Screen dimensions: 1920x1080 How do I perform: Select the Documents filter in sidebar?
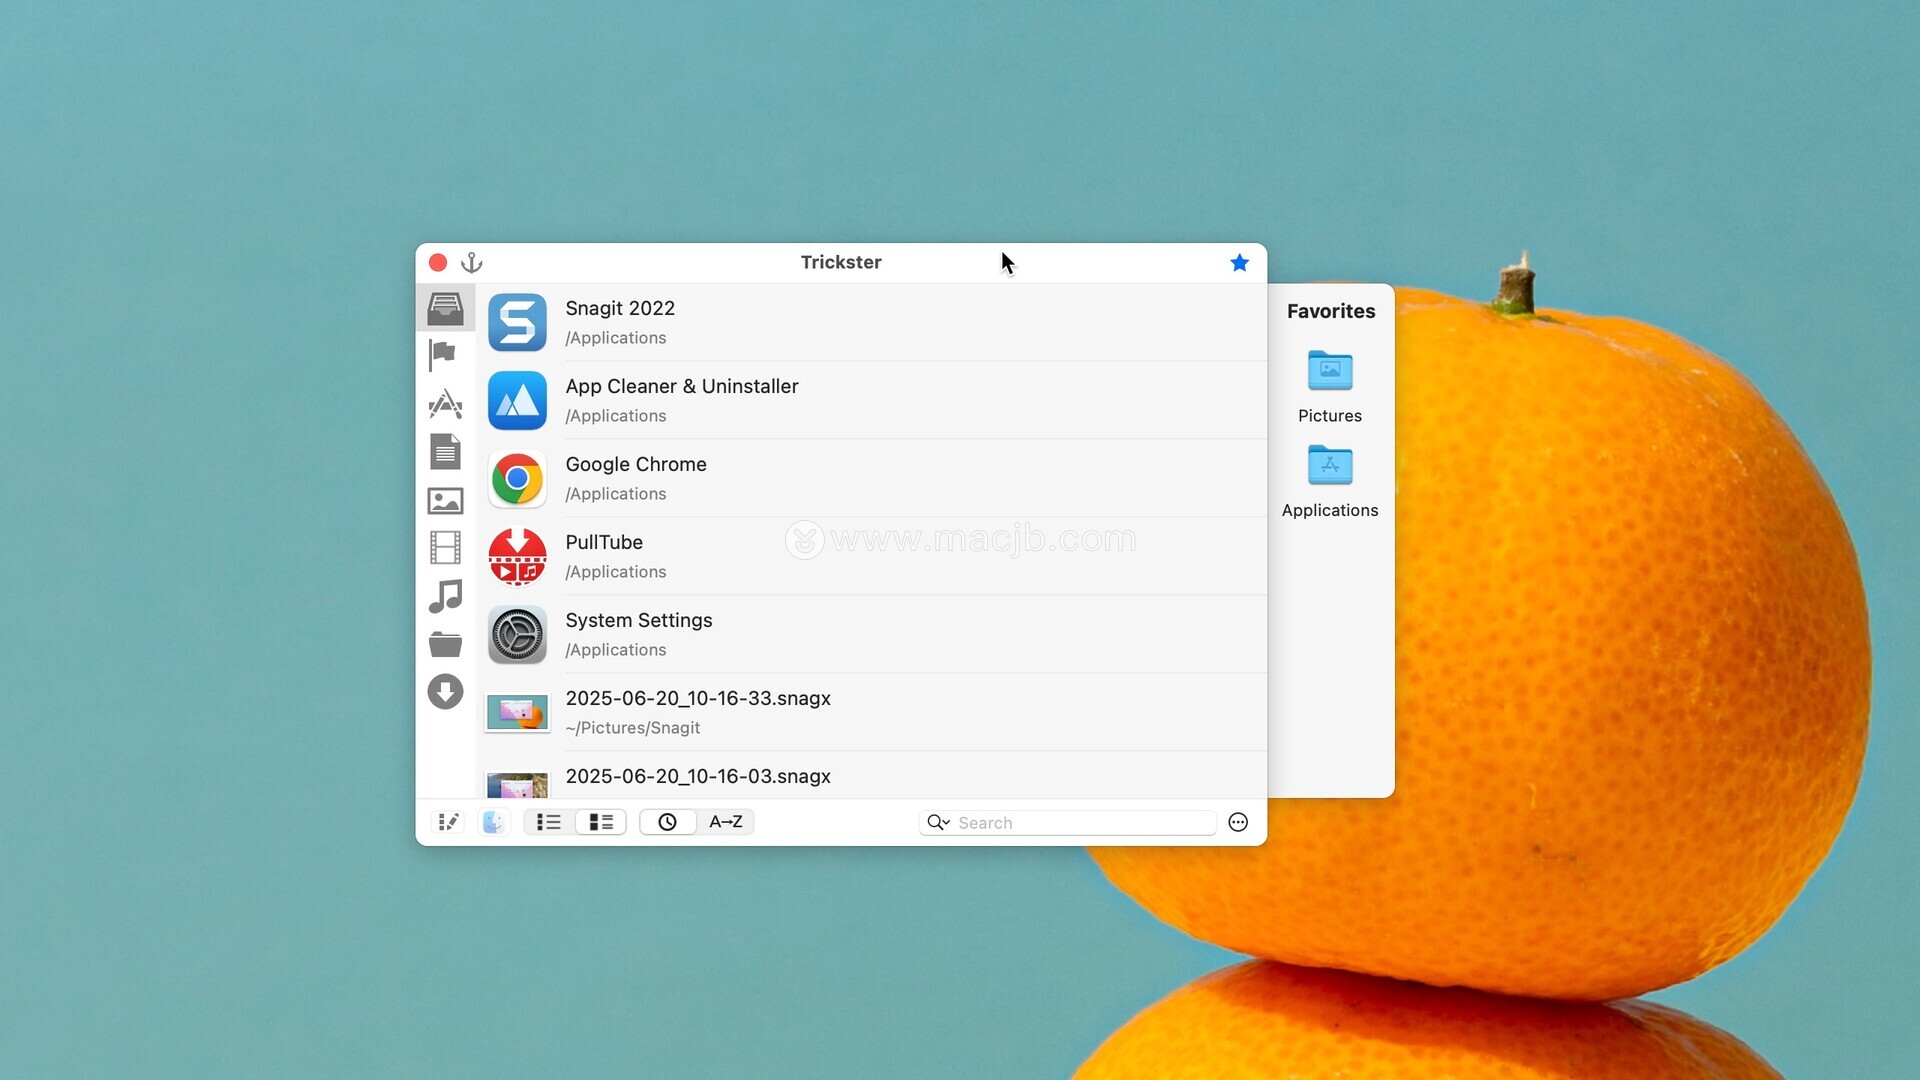click(445, 452)
